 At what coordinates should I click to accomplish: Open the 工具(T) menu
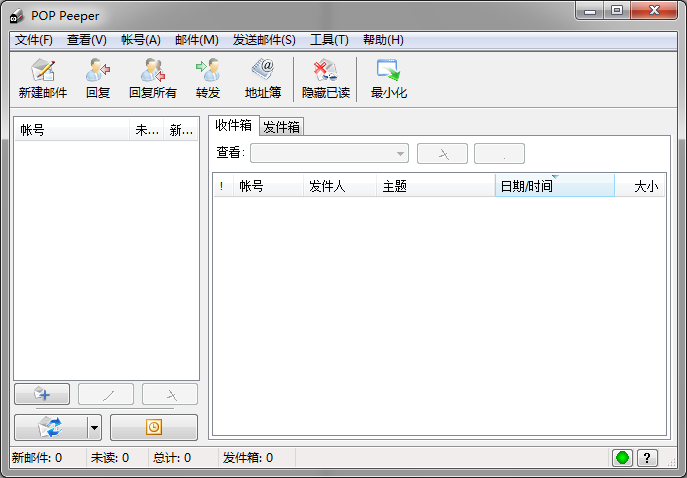[x=329, y=40]
